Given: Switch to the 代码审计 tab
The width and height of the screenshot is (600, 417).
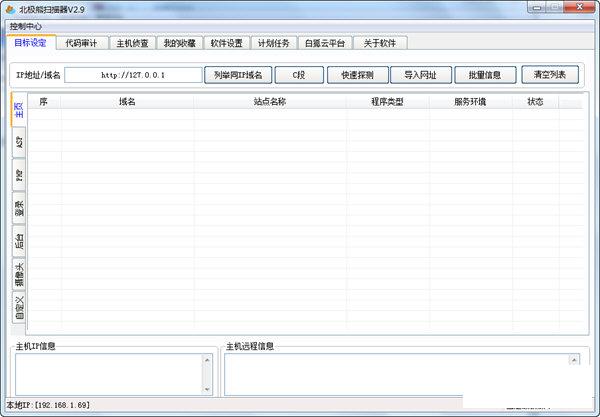Looking at the screenshot, I should pyautogui.click(x=81, y=43).
